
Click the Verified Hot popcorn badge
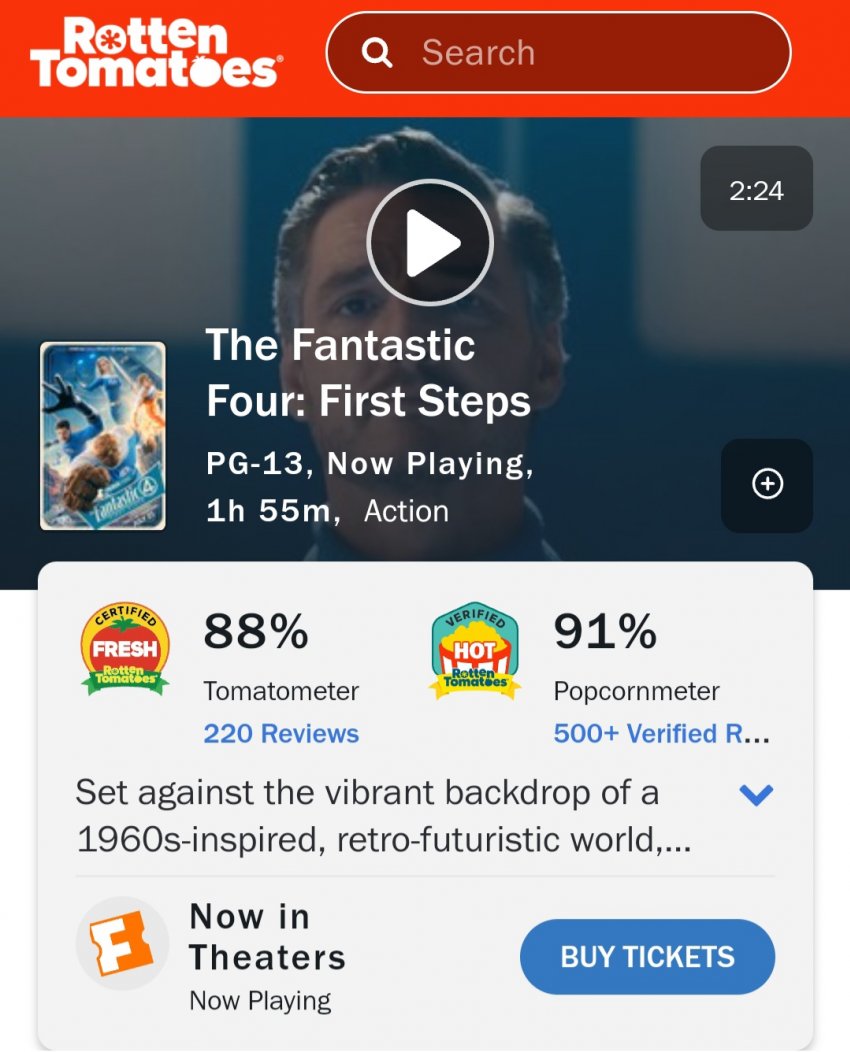tap(475, 650)
